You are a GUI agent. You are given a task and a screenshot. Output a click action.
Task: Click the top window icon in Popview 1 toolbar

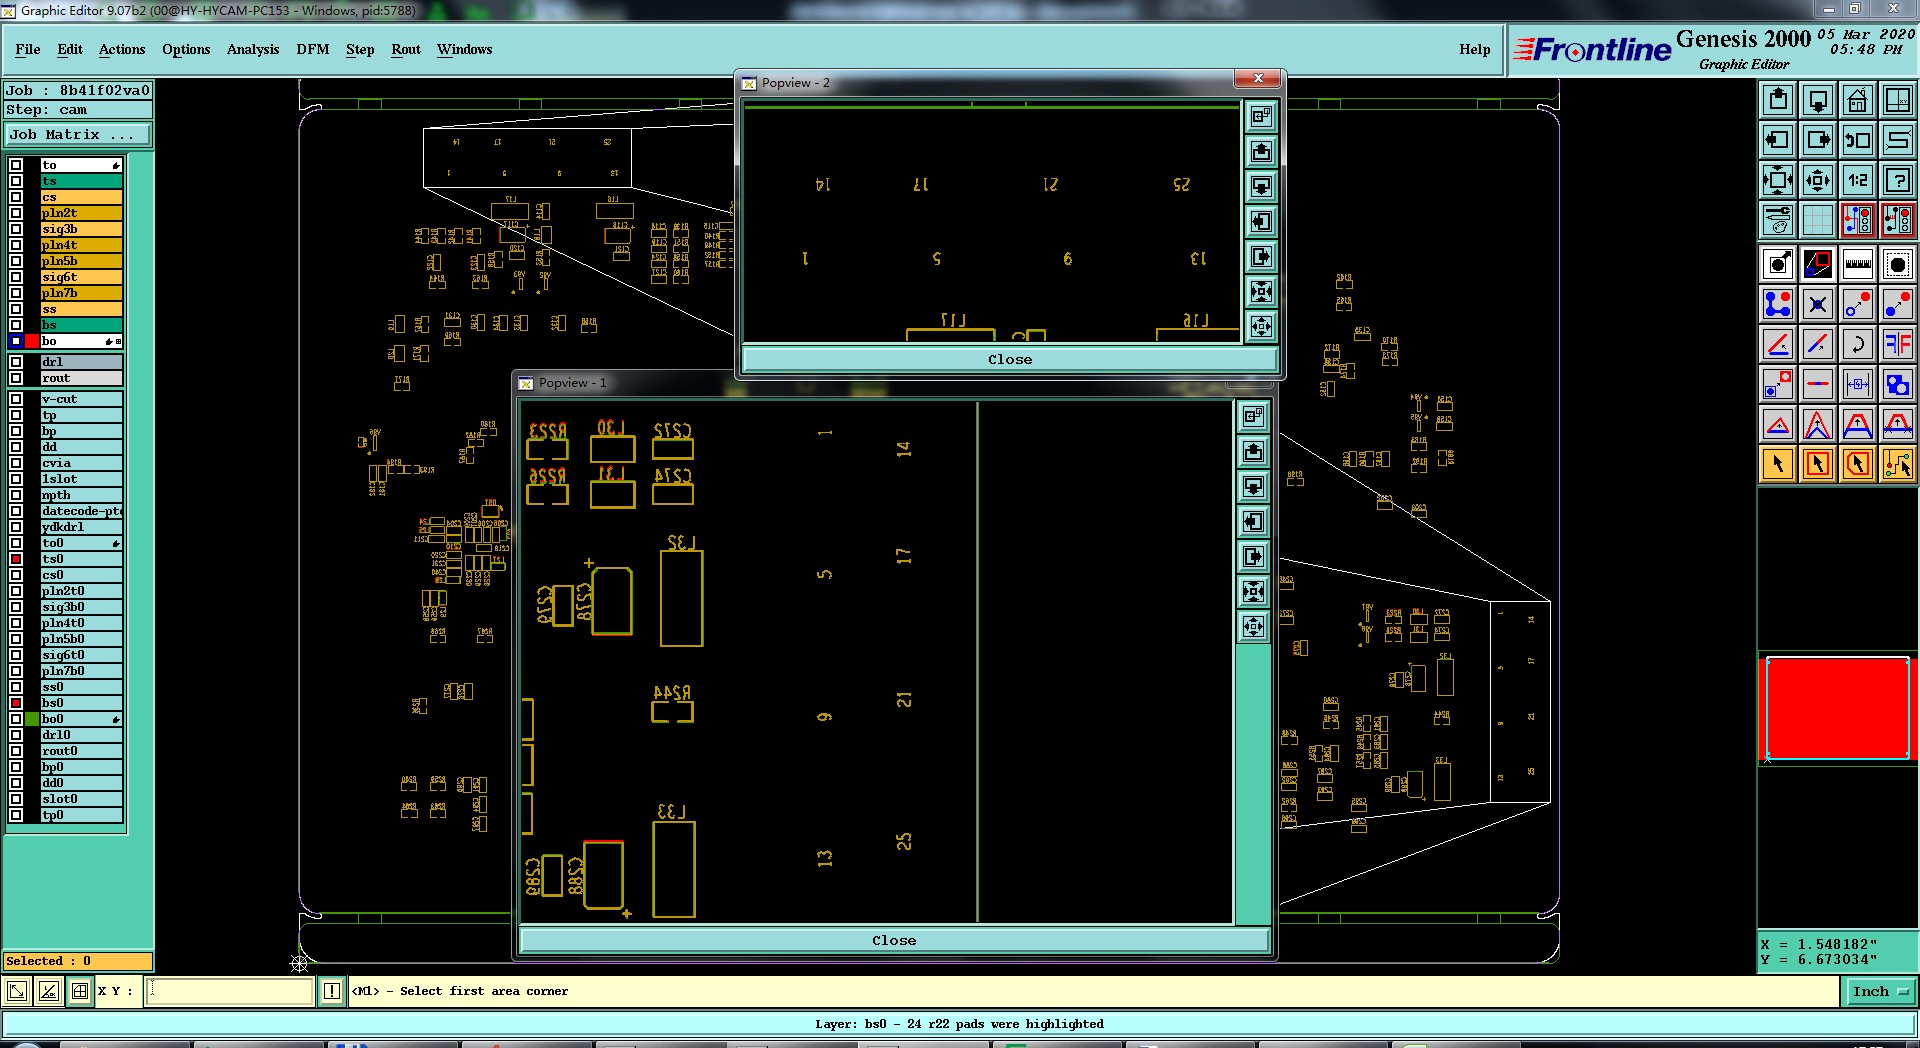click(x=1254, y=416)
